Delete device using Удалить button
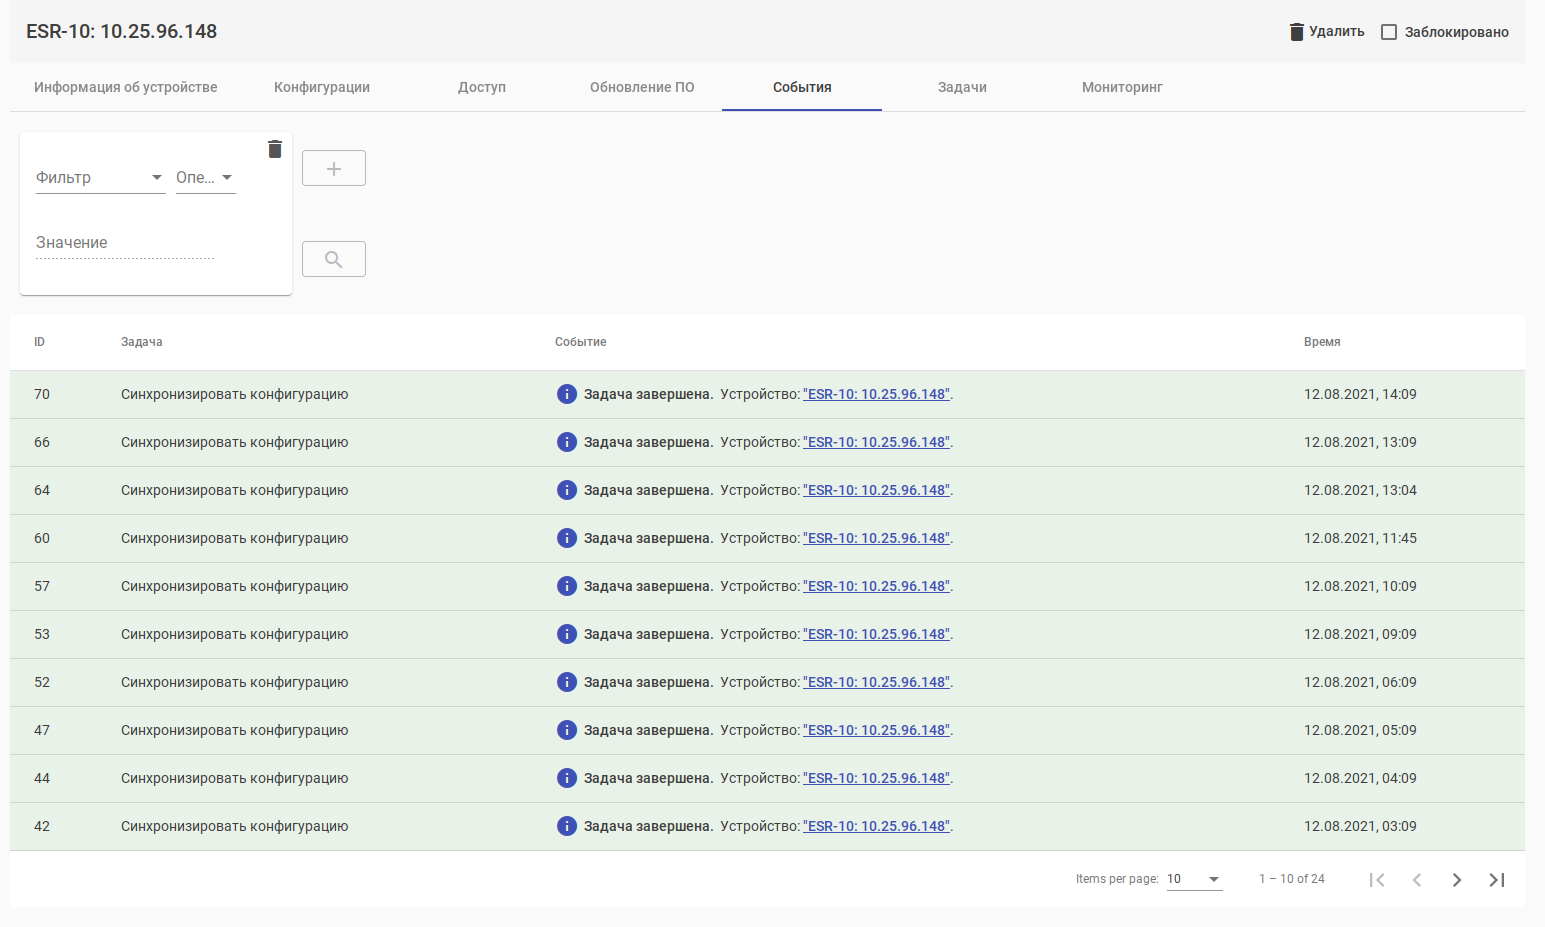The height and width of the screenshot is (927, 1545). click(1326, 32)
